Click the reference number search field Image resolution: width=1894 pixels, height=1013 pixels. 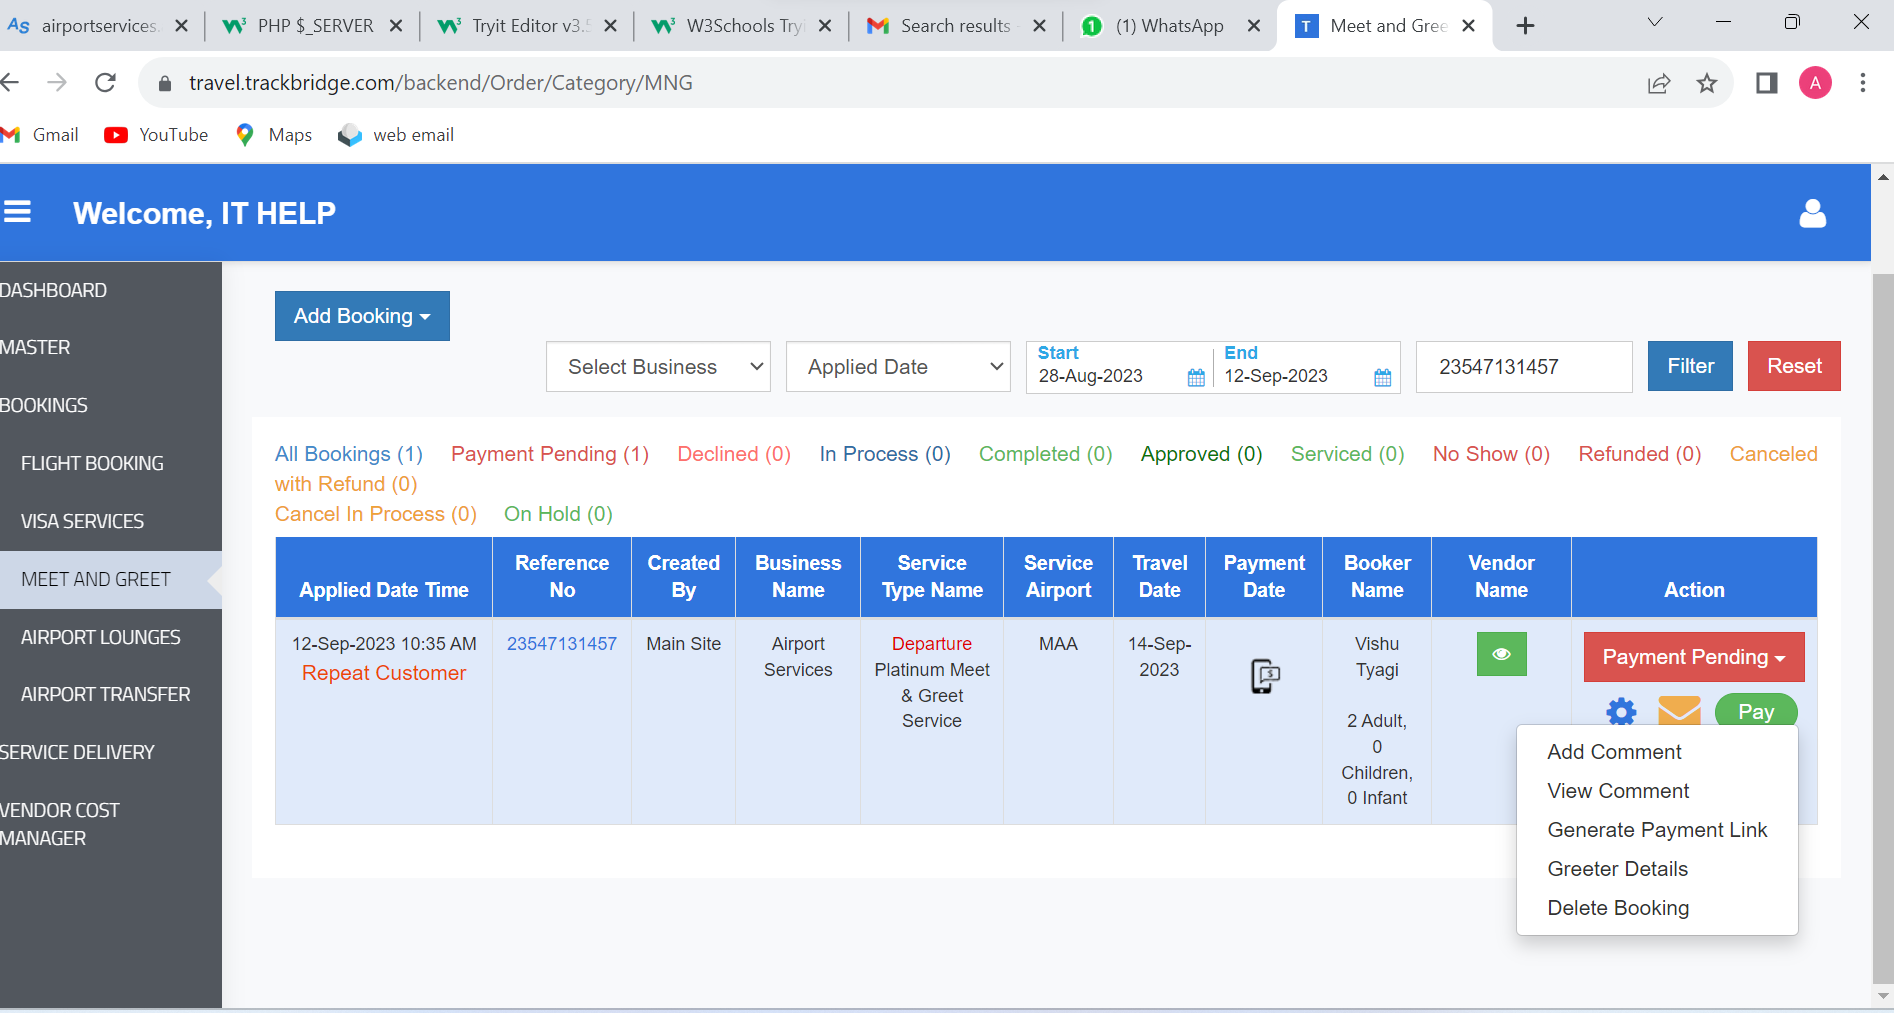pos(1523,367)
